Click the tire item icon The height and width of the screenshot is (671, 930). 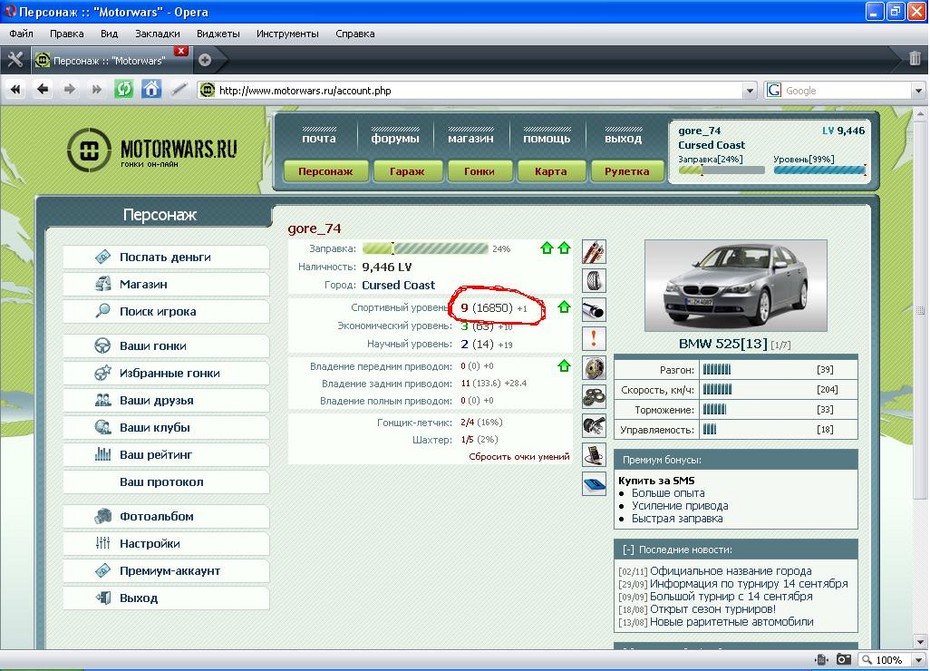point(594,281)
